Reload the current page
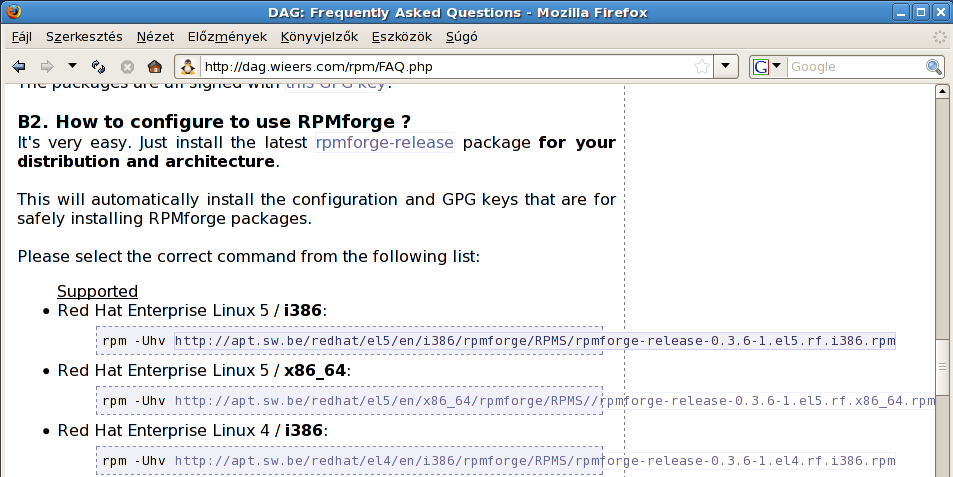 pos(98,67)
